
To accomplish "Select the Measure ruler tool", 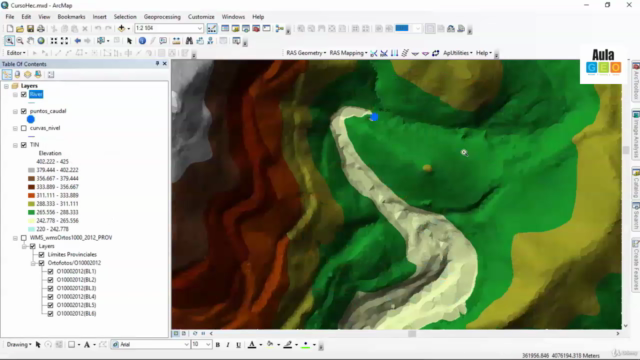I will click(176, 41).
